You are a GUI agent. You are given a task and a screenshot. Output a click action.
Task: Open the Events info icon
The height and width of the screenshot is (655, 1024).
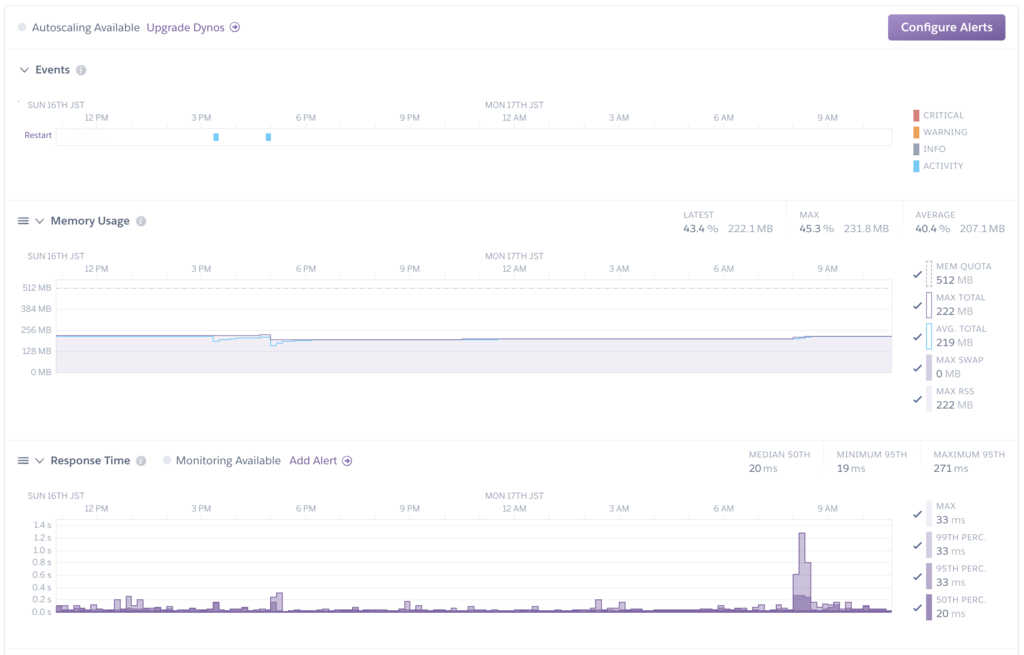(x=81, y=70)
